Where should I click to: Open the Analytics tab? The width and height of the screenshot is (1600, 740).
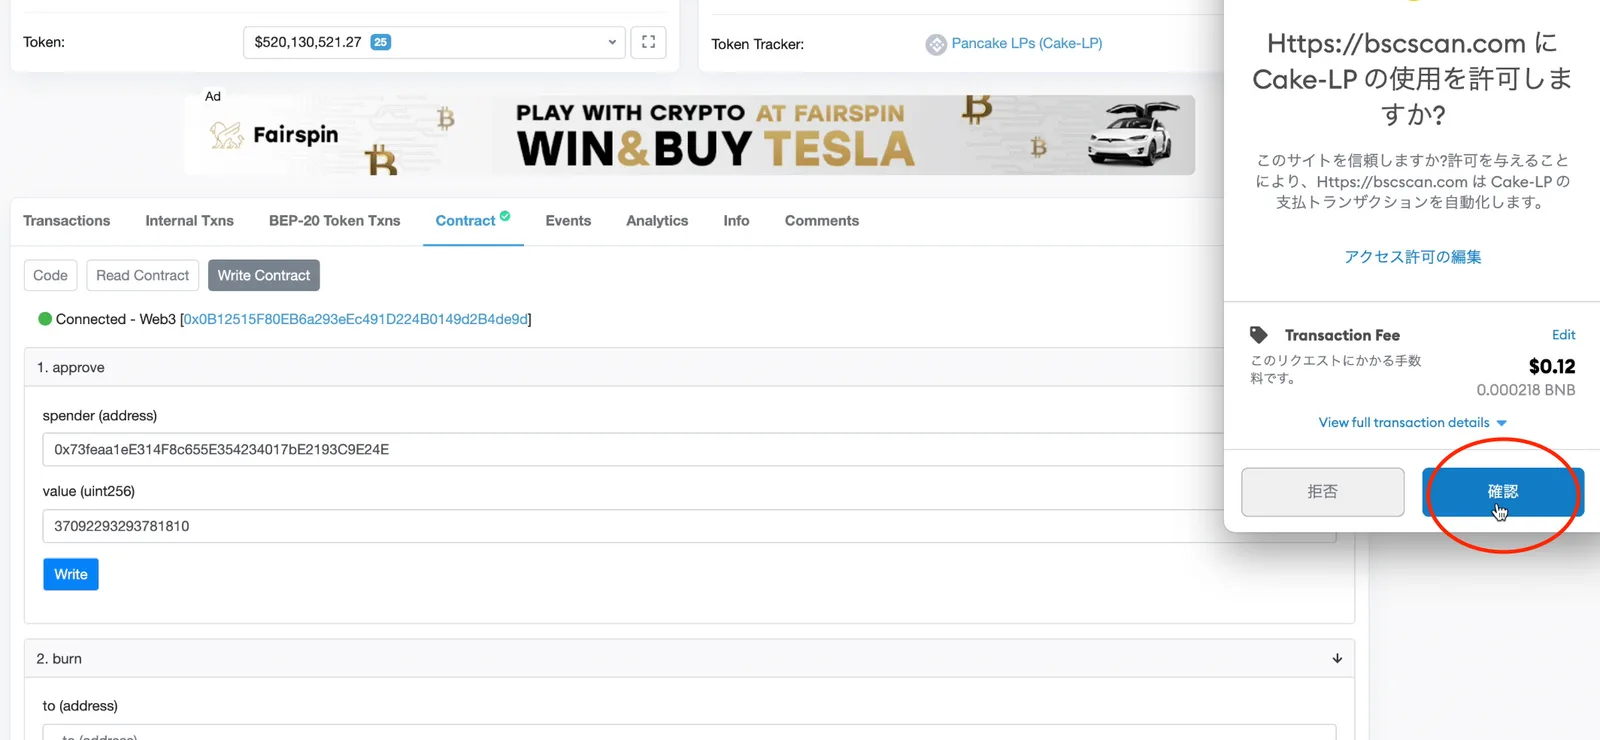[x=657, y=221]
